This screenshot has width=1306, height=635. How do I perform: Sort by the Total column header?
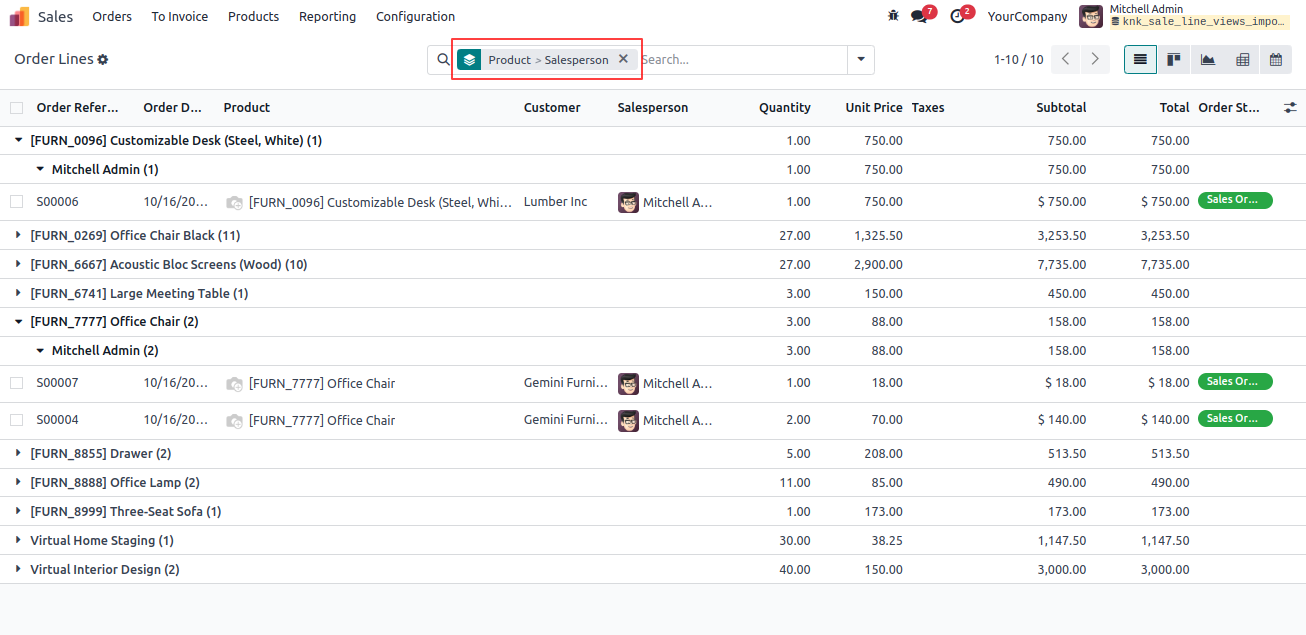pos(1174,108)
